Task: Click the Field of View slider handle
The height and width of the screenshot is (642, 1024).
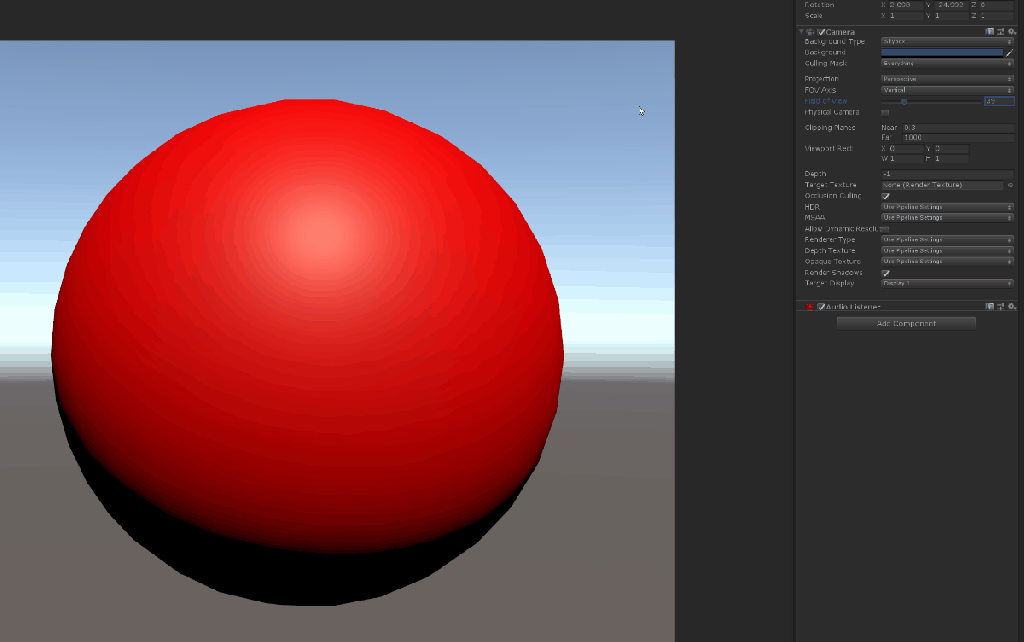Action: coord(904,101)
